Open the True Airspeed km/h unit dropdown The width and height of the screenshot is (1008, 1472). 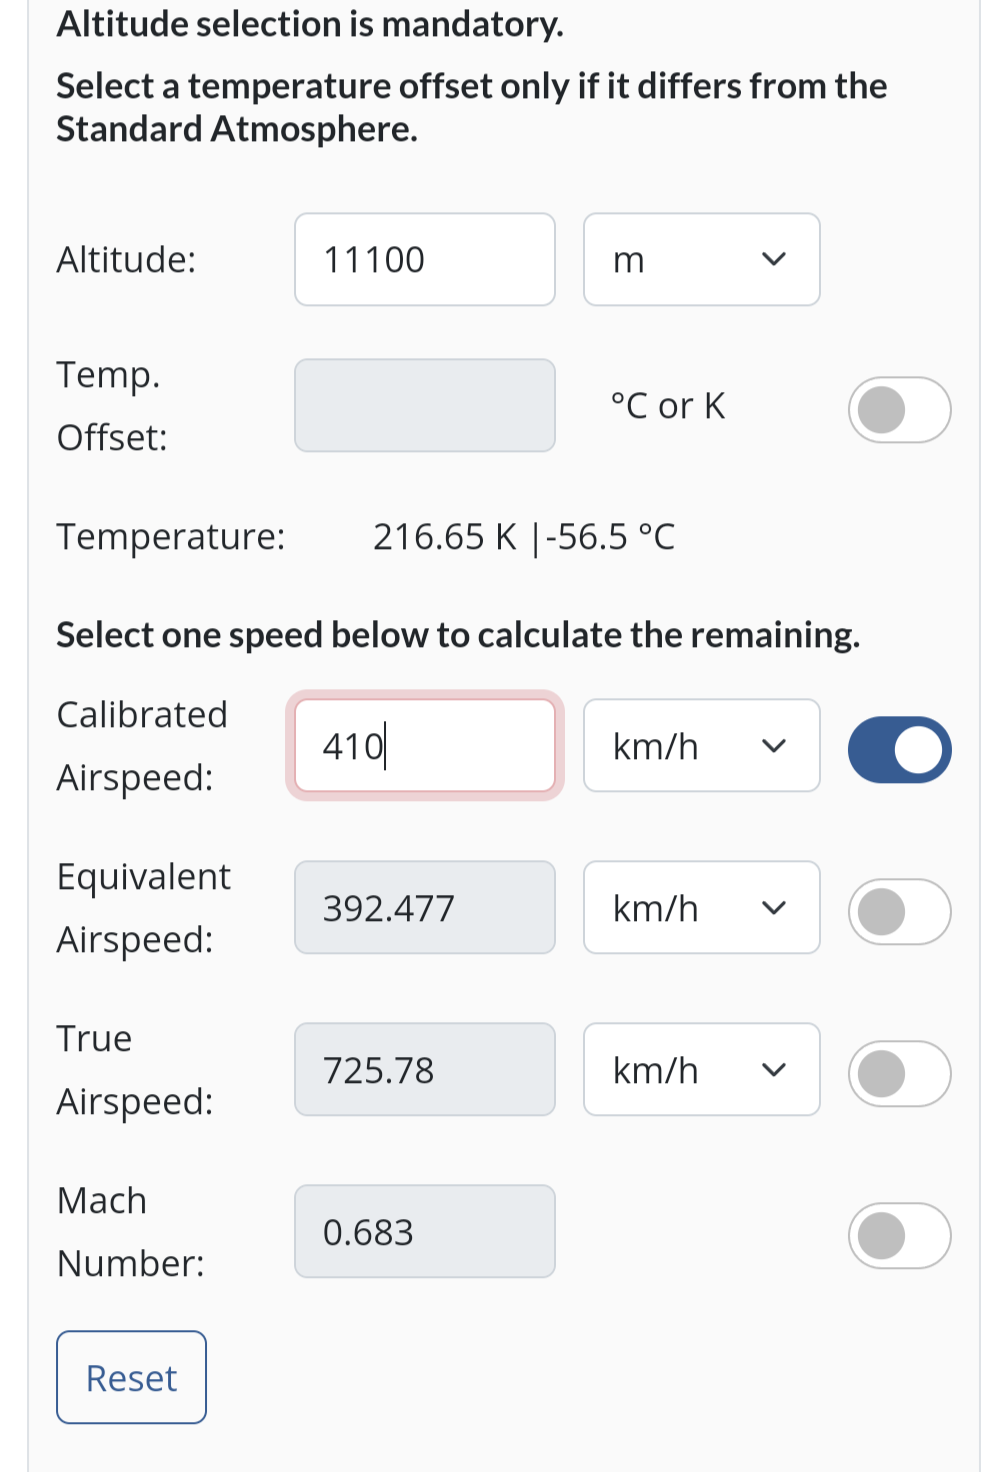coord(702,1069)
